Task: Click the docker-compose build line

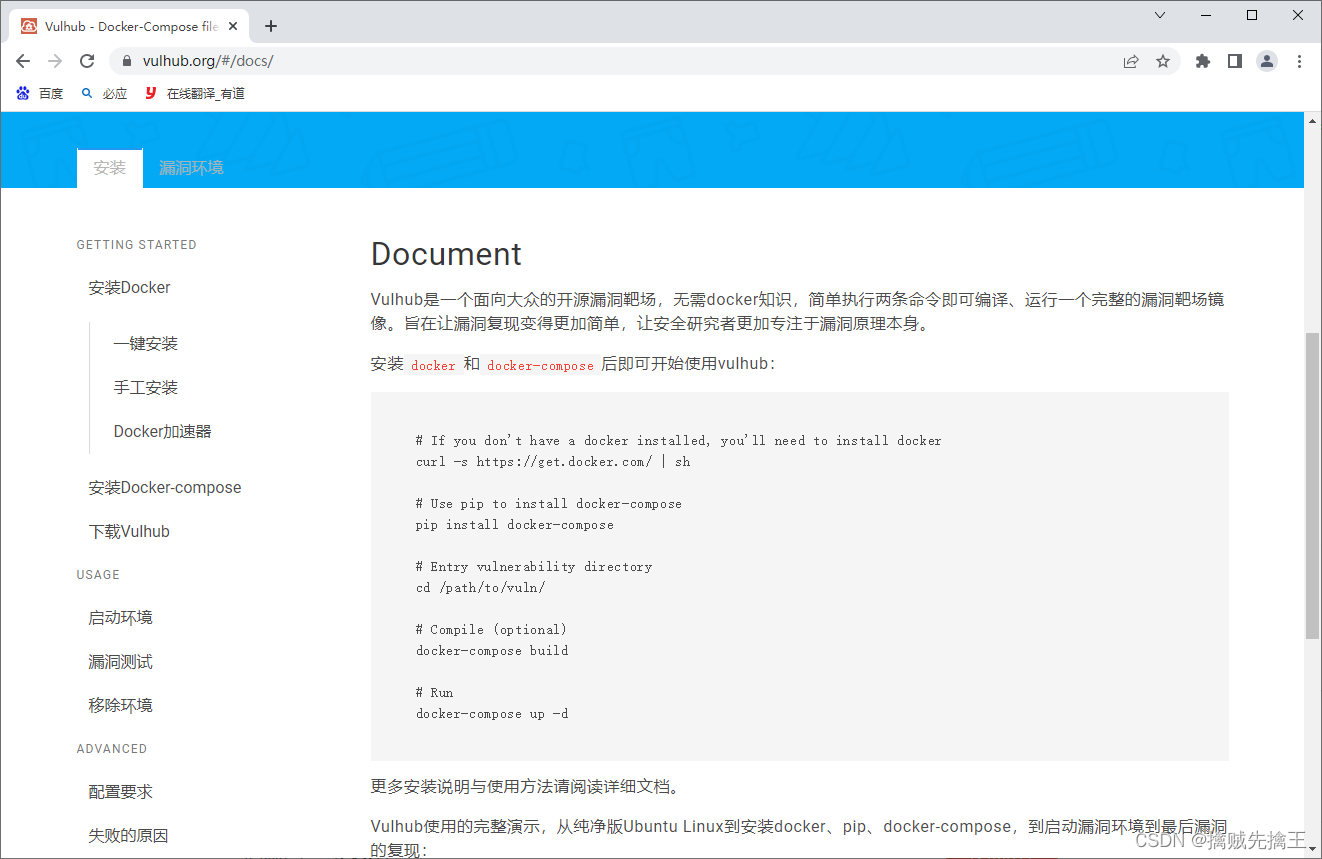Action: pos(492,651)
